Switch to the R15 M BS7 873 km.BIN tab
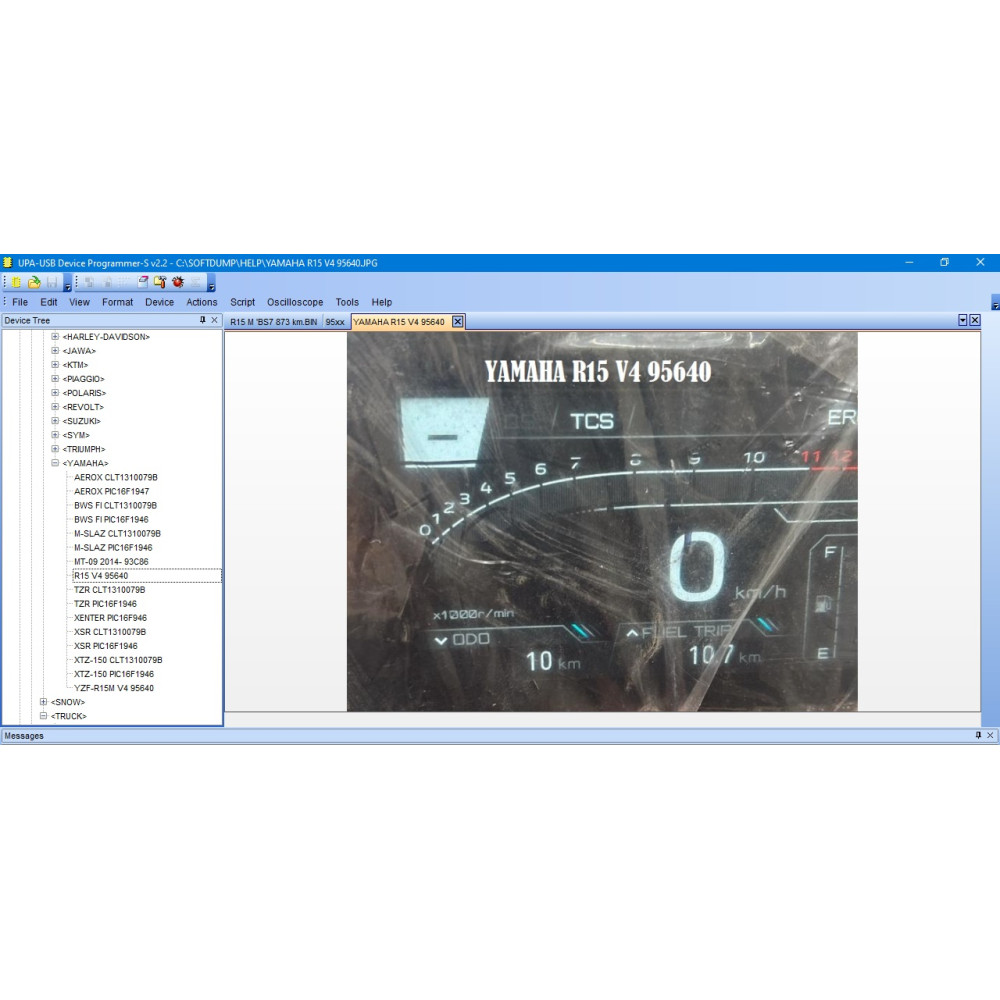Image resolution: width=1000 pixels, height=1000 pixels. coord(274,322)
